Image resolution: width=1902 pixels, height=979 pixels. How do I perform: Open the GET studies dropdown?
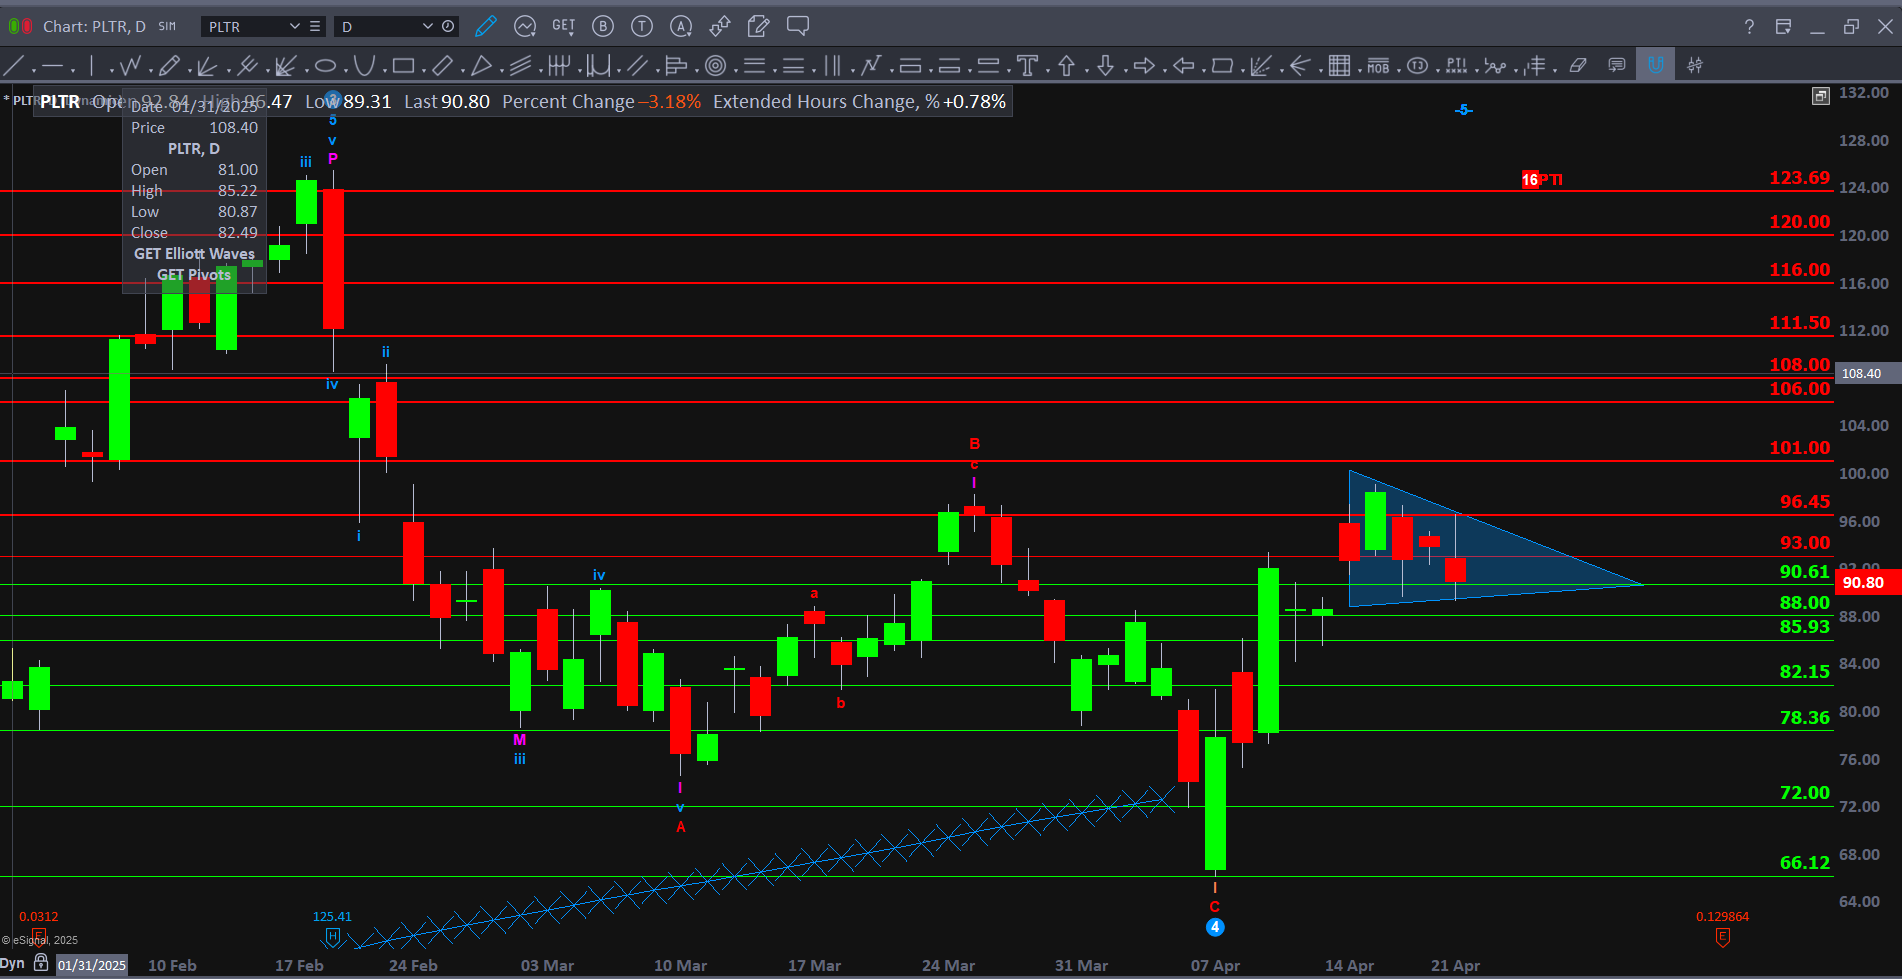pyautogui.click(x=564, y=26)
